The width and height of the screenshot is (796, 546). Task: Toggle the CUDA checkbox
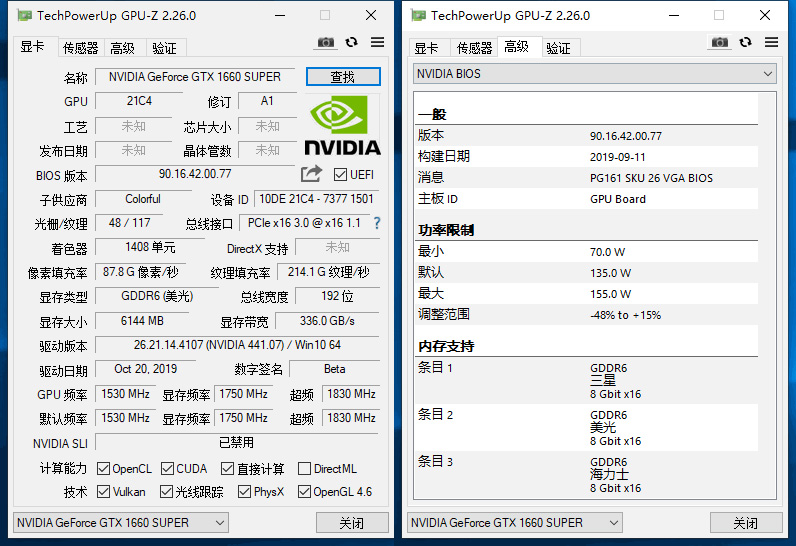tap(167, 468)
